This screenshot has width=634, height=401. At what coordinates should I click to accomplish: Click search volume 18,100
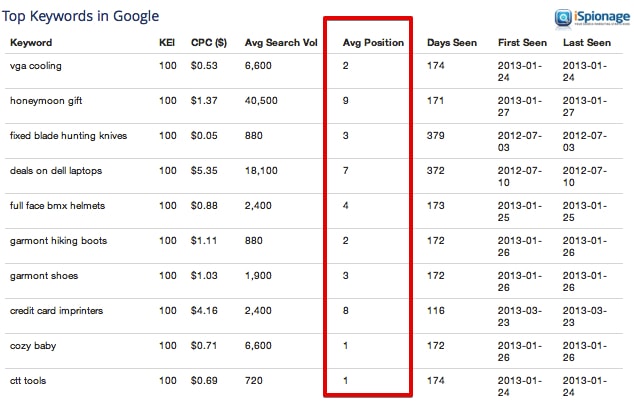point(261,171)
